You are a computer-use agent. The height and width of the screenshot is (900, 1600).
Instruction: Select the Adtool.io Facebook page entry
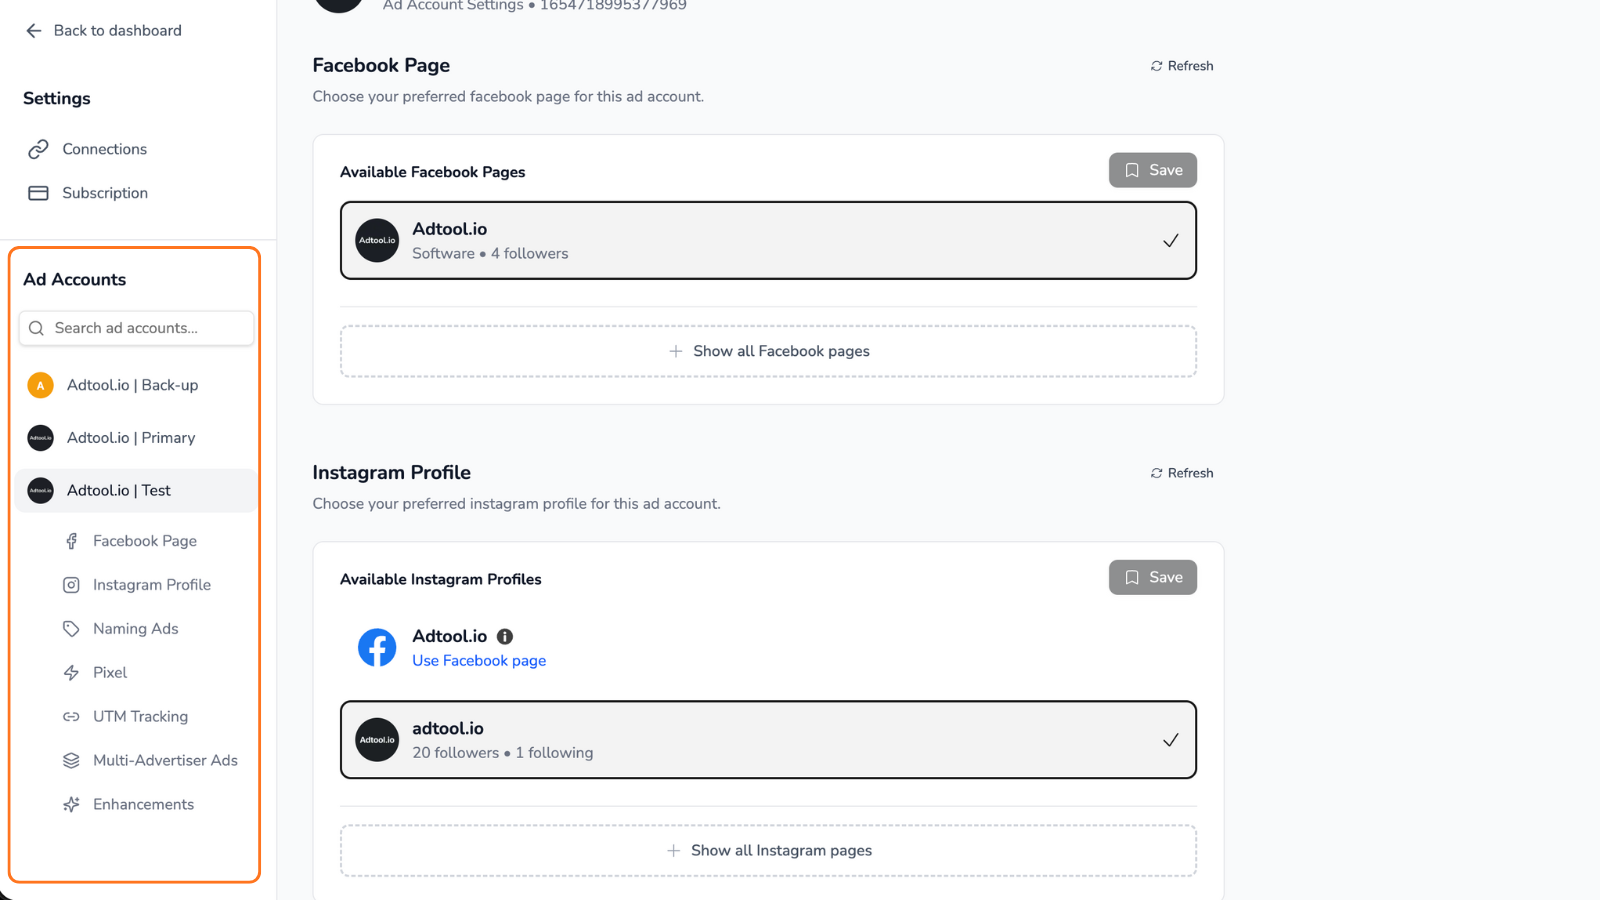pyautogui.click(x=768, y=240)
